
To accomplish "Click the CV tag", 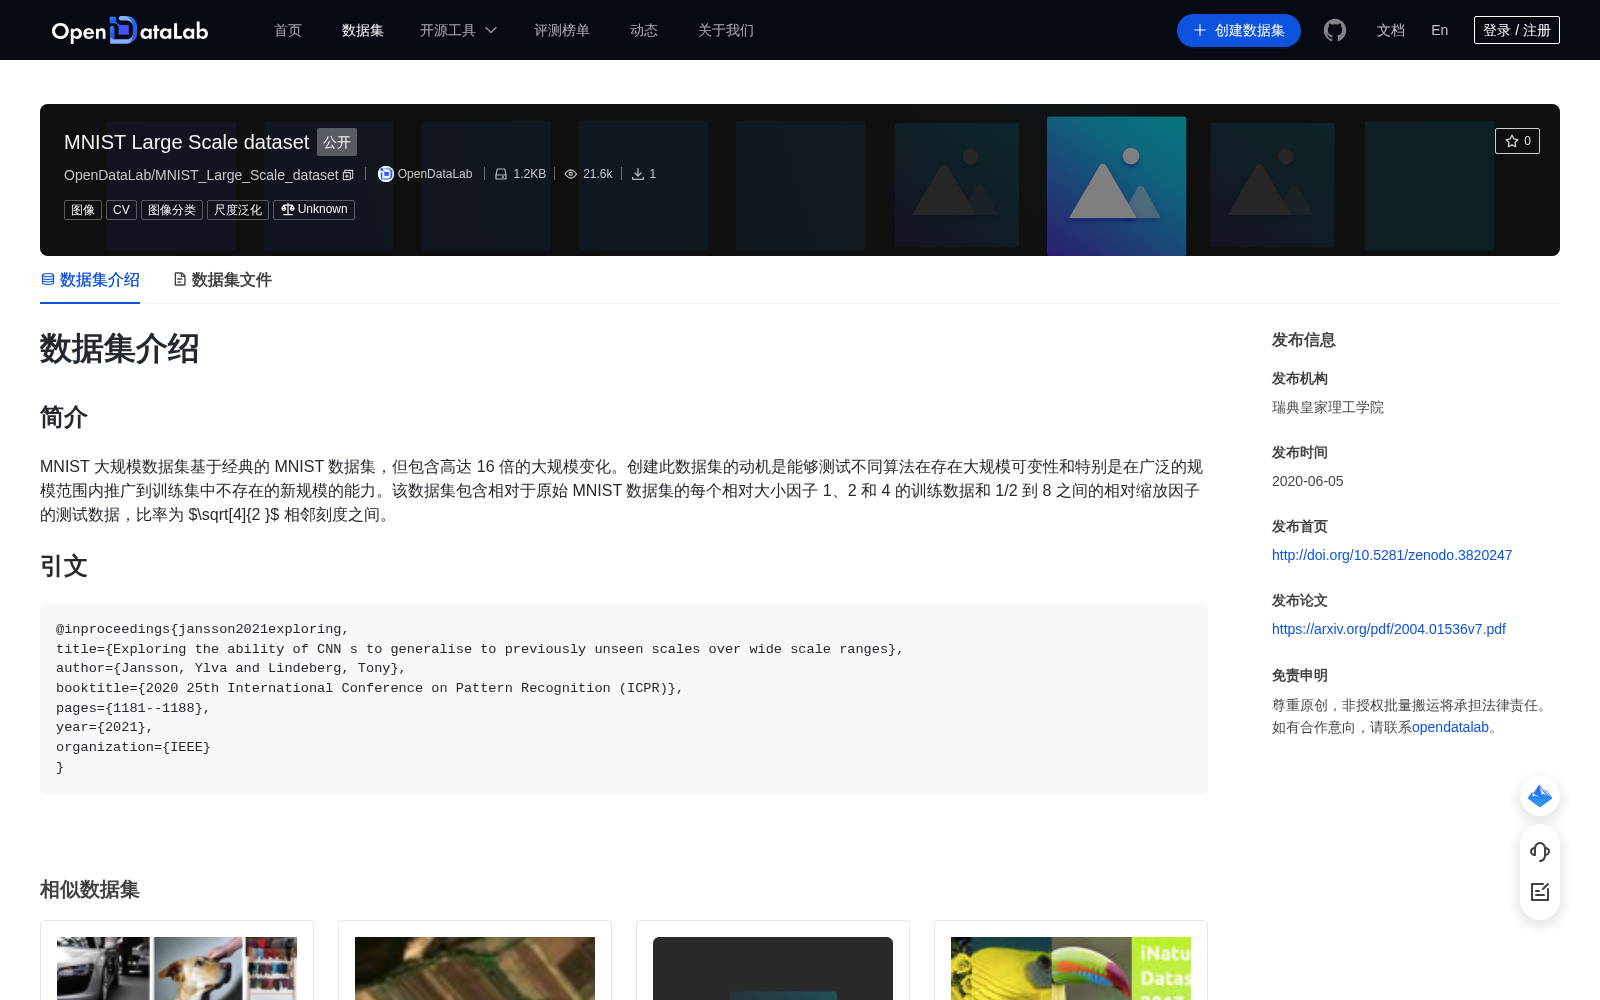I will tap(121, 210).
